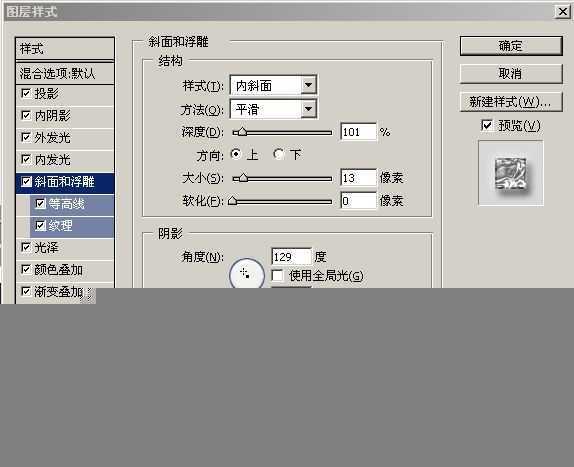The height and width of the screenshot is (467, 574).
Task: Uncheck the 外发光 checkbox
Action: click(x=26, y=138)
